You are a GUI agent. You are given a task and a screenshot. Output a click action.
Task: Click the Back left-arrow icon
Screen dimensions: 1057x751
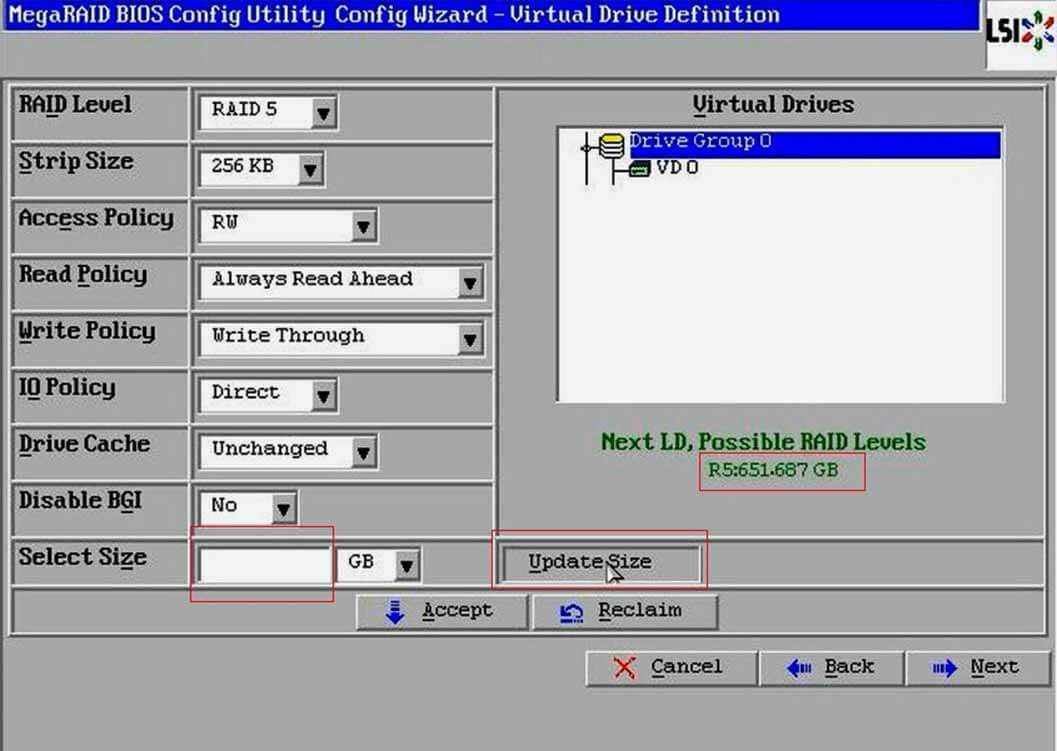[797, 668]
